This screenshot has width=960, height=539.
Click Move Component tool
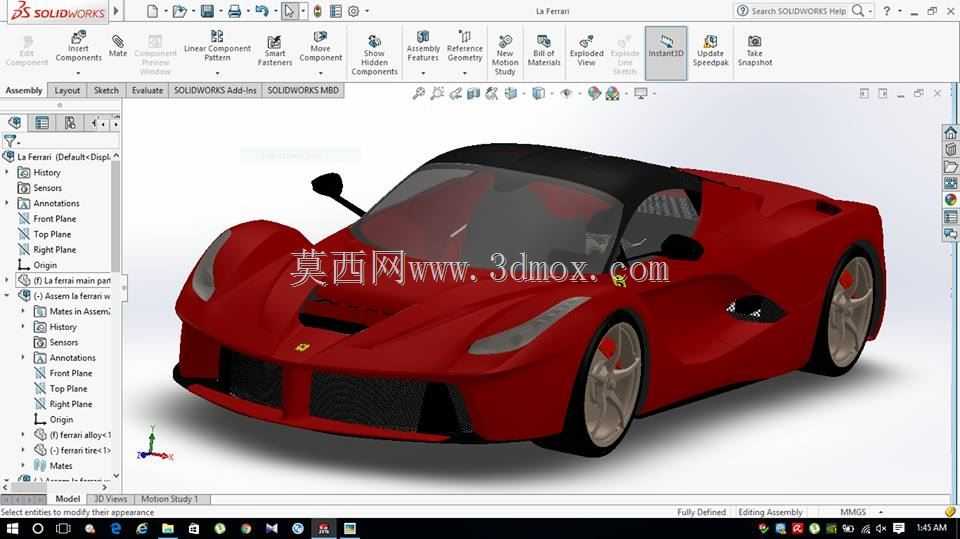(x=320, y=47)
